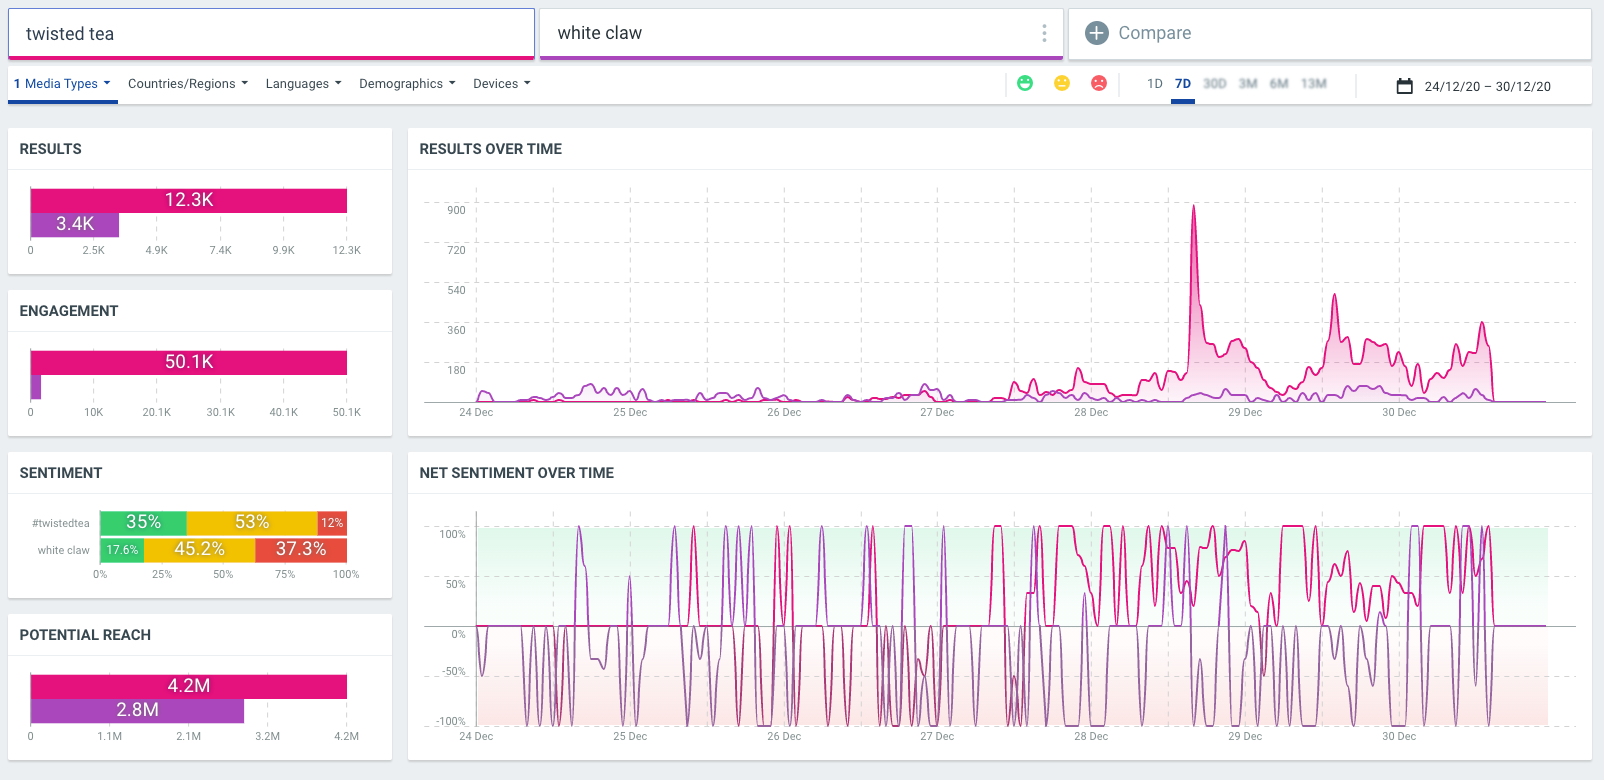Click the 53% neutral sentiment segment

tap(252, 522)
